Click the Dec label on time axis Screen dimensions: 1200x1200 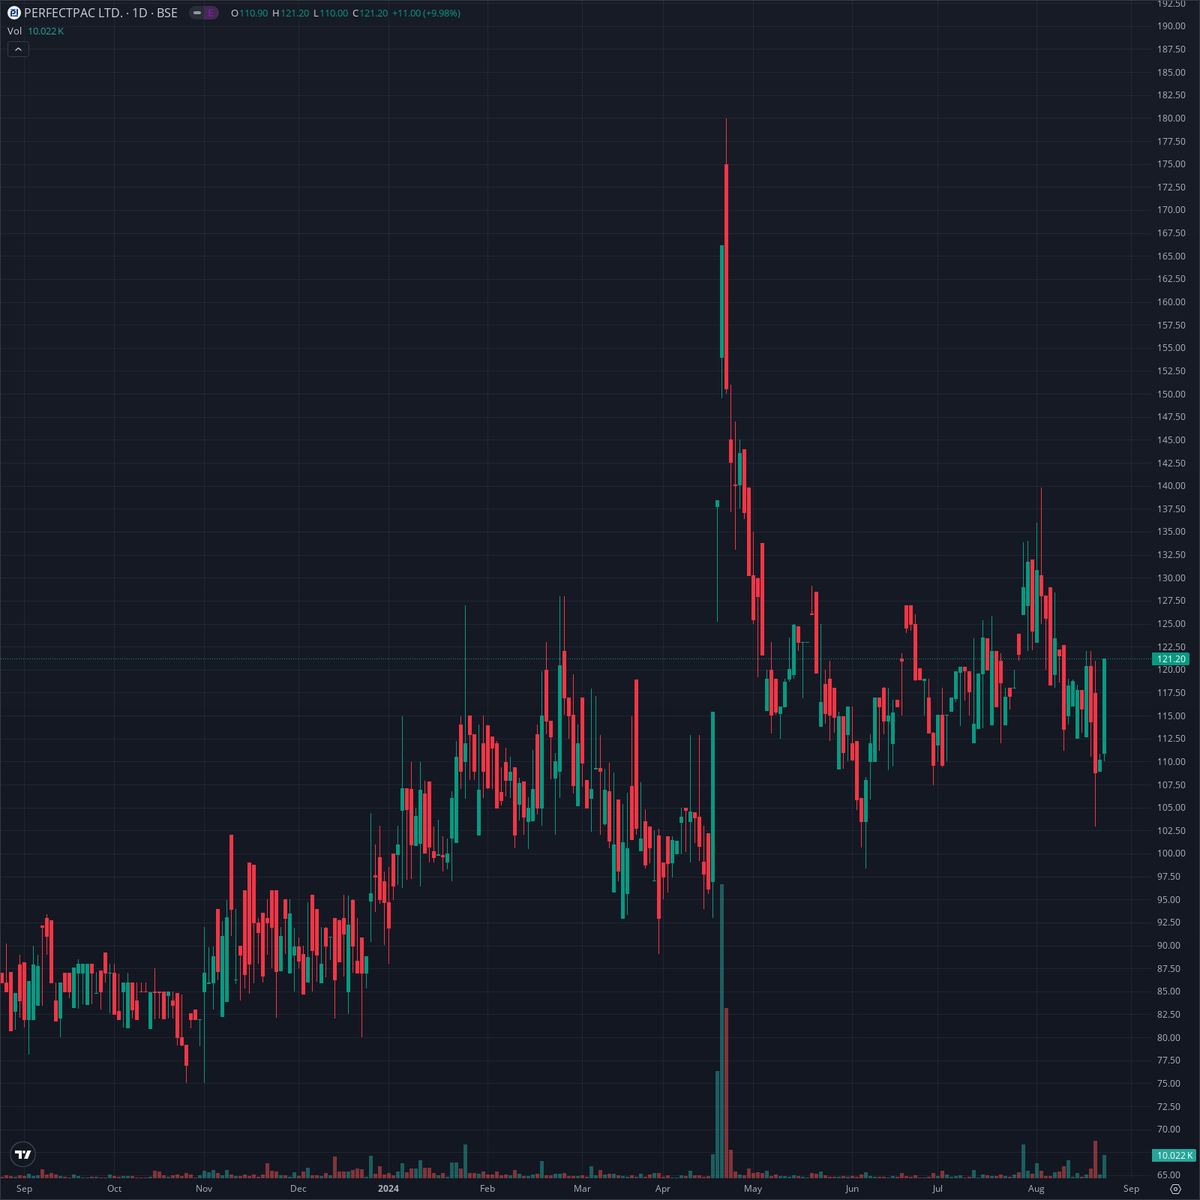click(x=298, y=1189)
